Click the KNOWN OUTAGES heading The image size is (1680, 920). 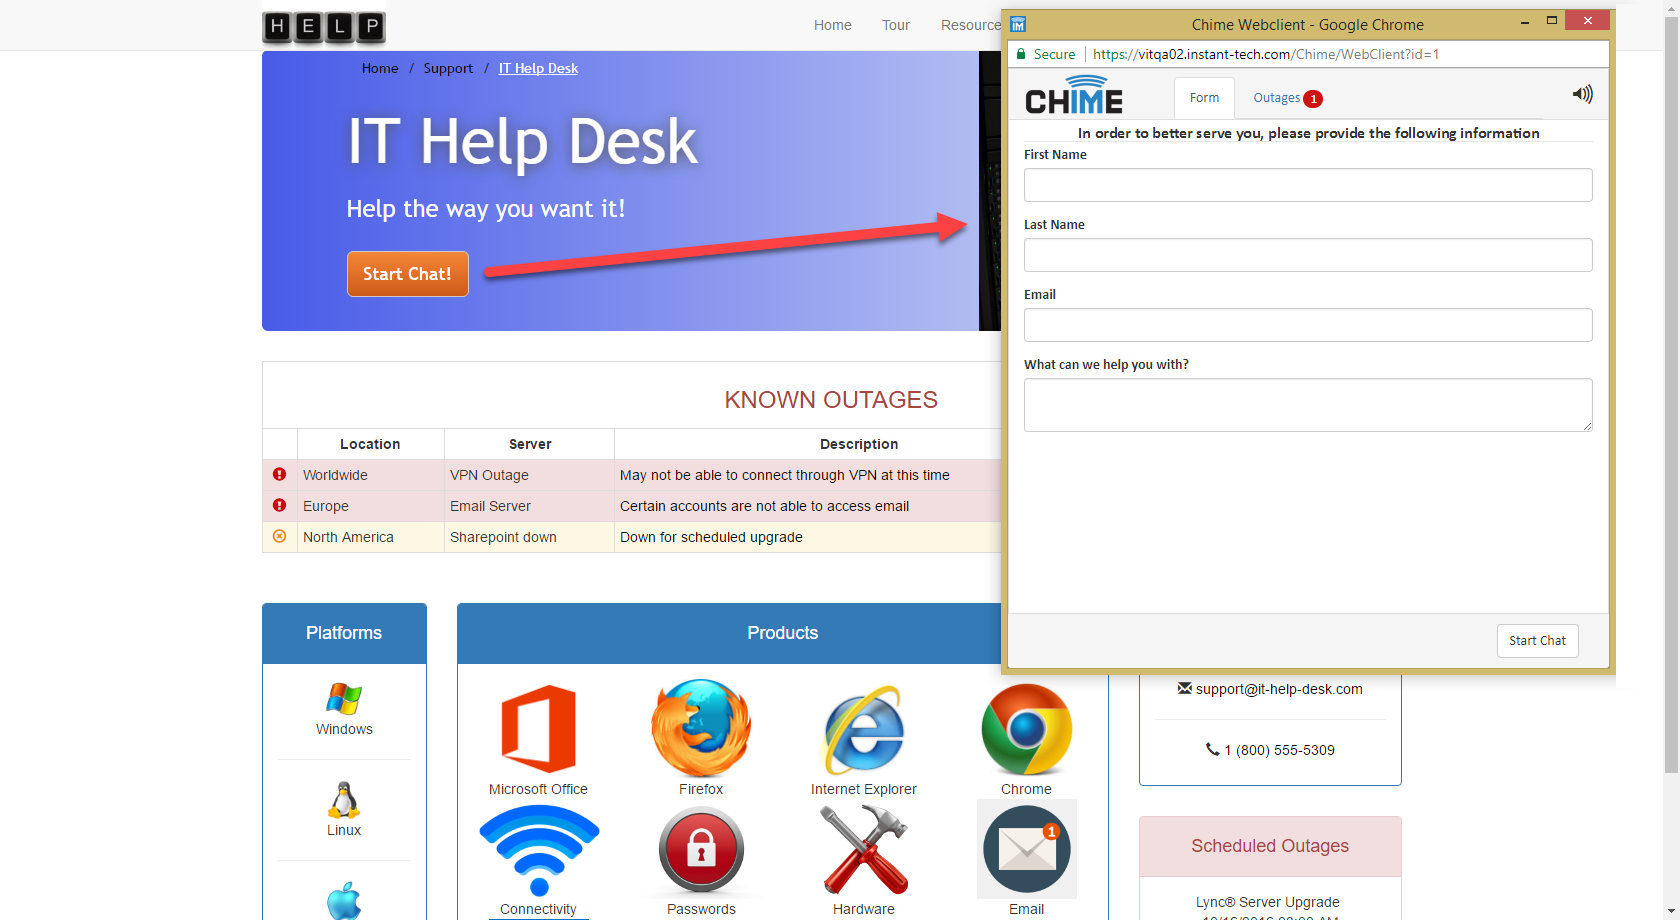pos(831,399)
